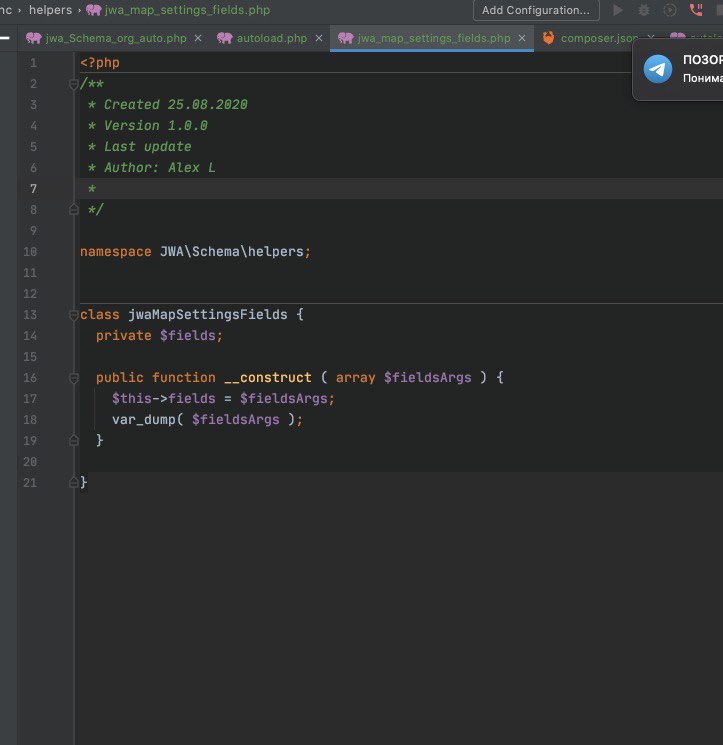Click the Run with Coverage icon

click(x=669, y=10)
